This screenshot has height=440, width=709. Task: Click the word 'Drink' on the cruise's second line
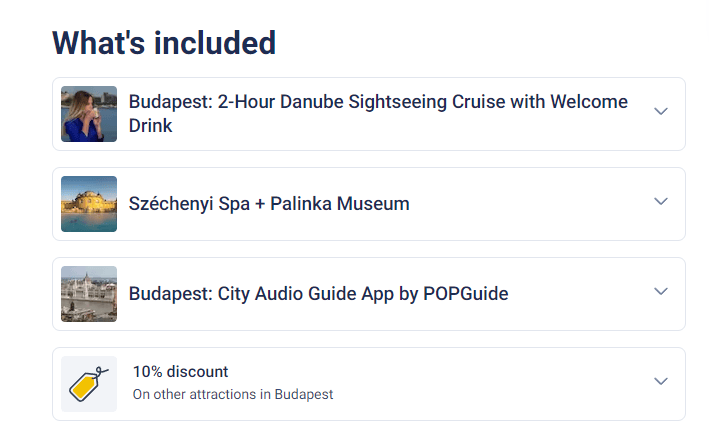pos(151,125)
